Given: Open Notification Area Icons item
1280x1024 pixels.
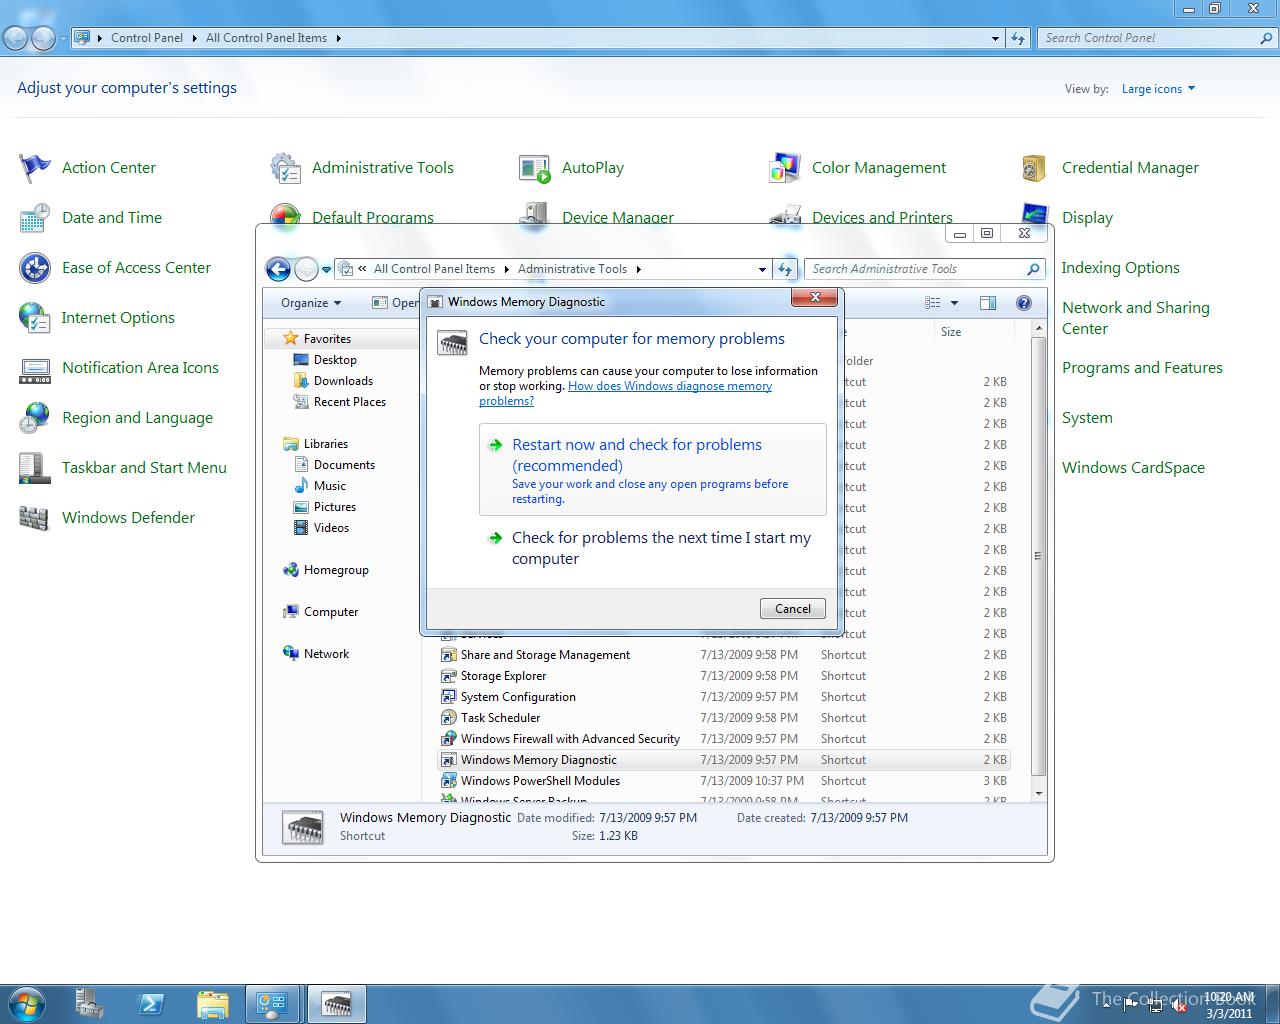Looking at the screenshot, I should click(140, 368).
